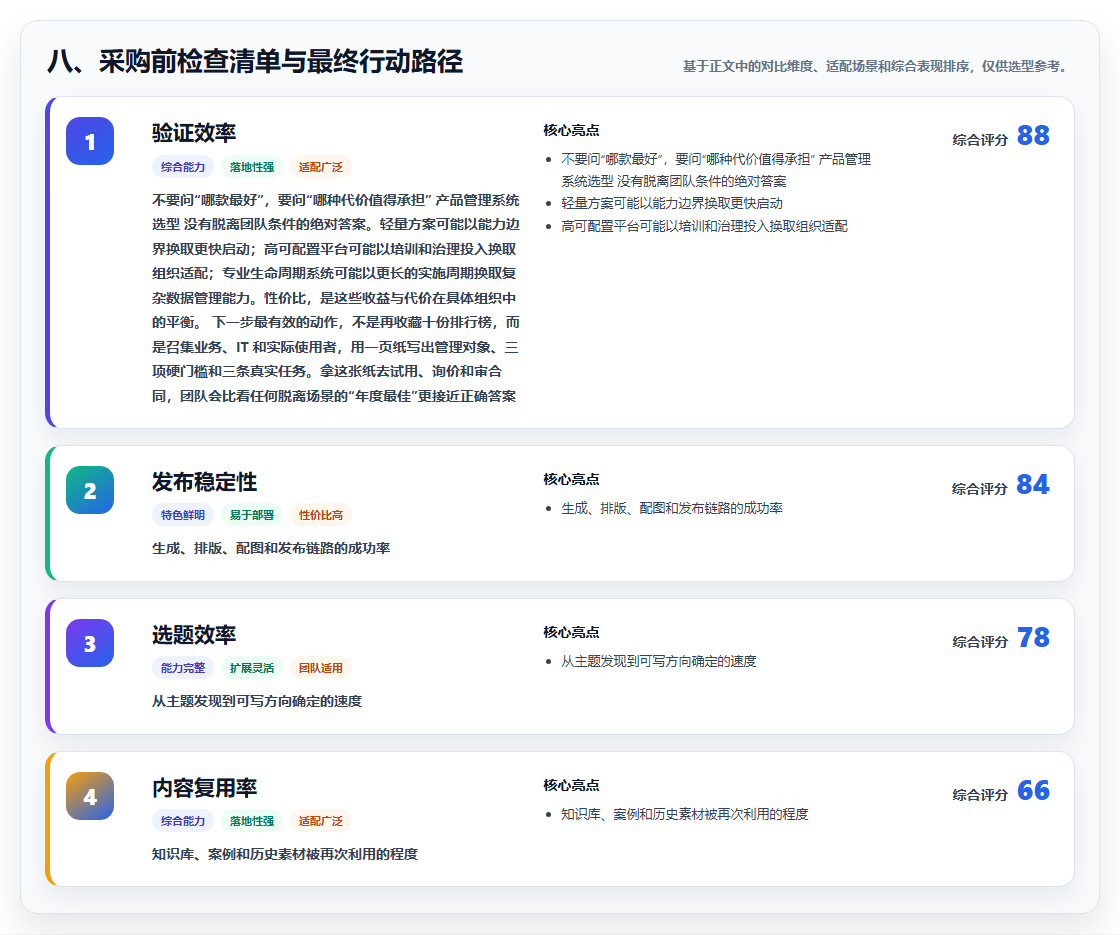
Task: Click the score 66 value
Action: point(1033,790)
